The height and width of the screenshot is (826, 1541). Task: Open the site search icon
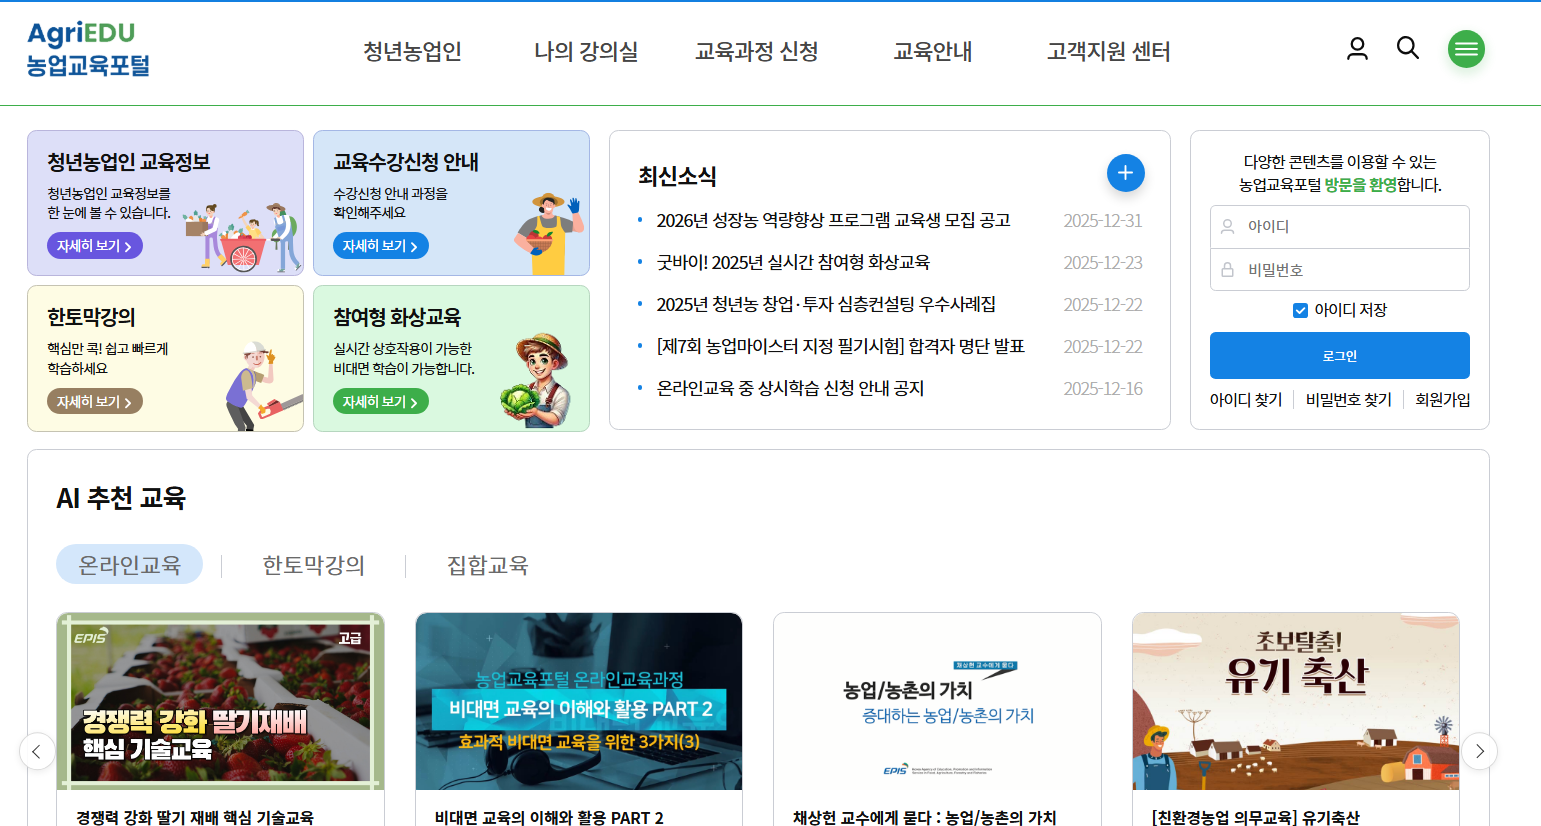(1408, 47)
